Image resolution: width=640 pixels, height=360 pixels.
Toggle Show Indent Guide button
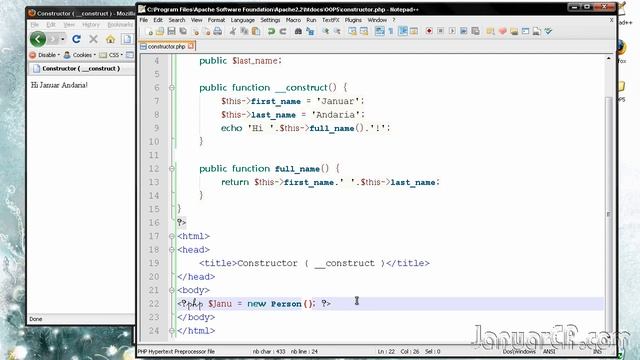tap(403, 31)
